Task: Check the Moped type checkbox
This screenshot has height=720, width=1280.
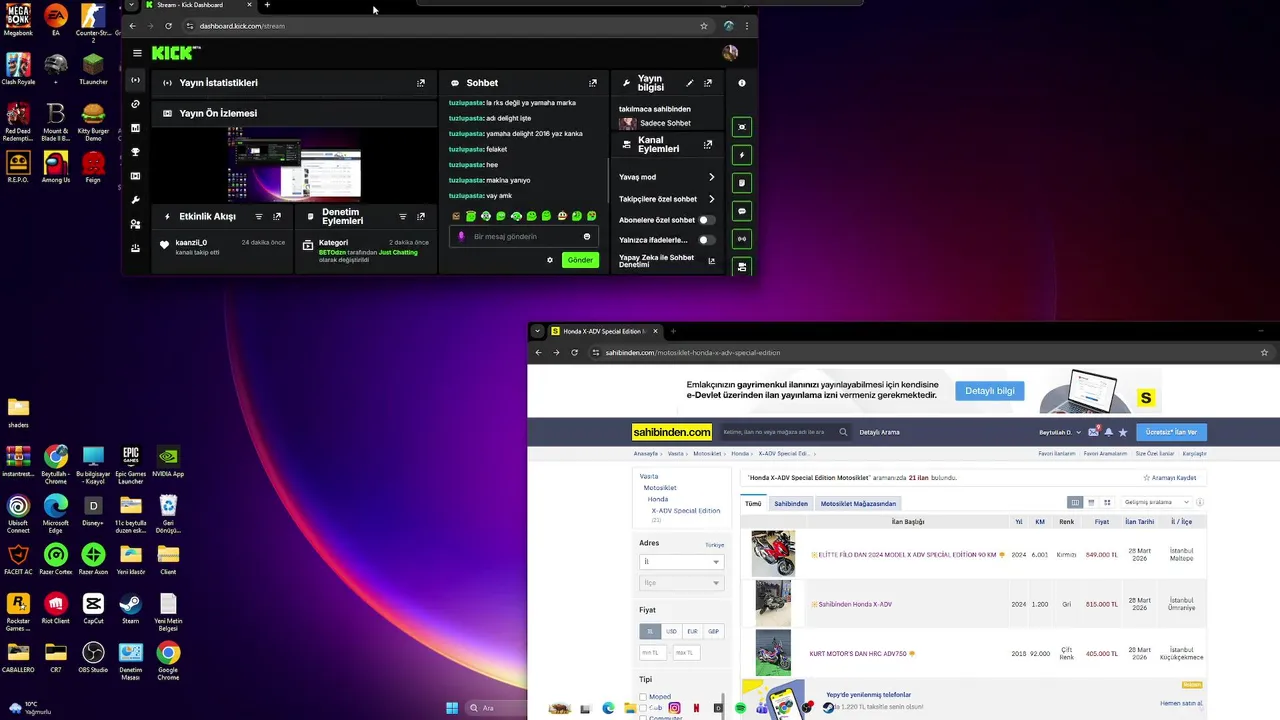Action: (x=643, y=697)
